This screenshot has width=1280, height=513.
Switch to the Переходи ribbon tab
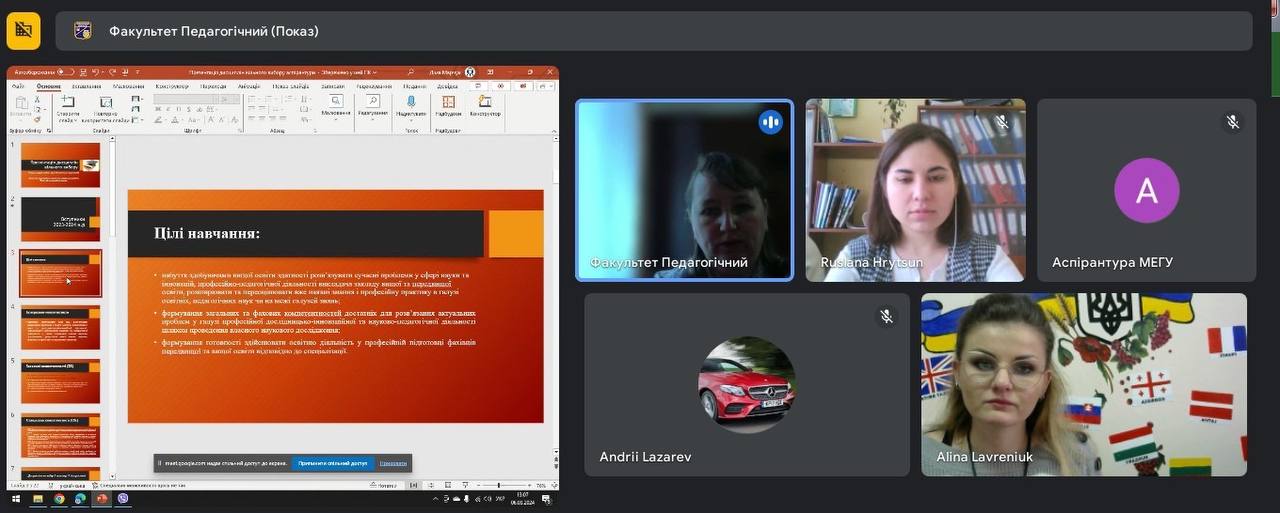coord(213,86)
